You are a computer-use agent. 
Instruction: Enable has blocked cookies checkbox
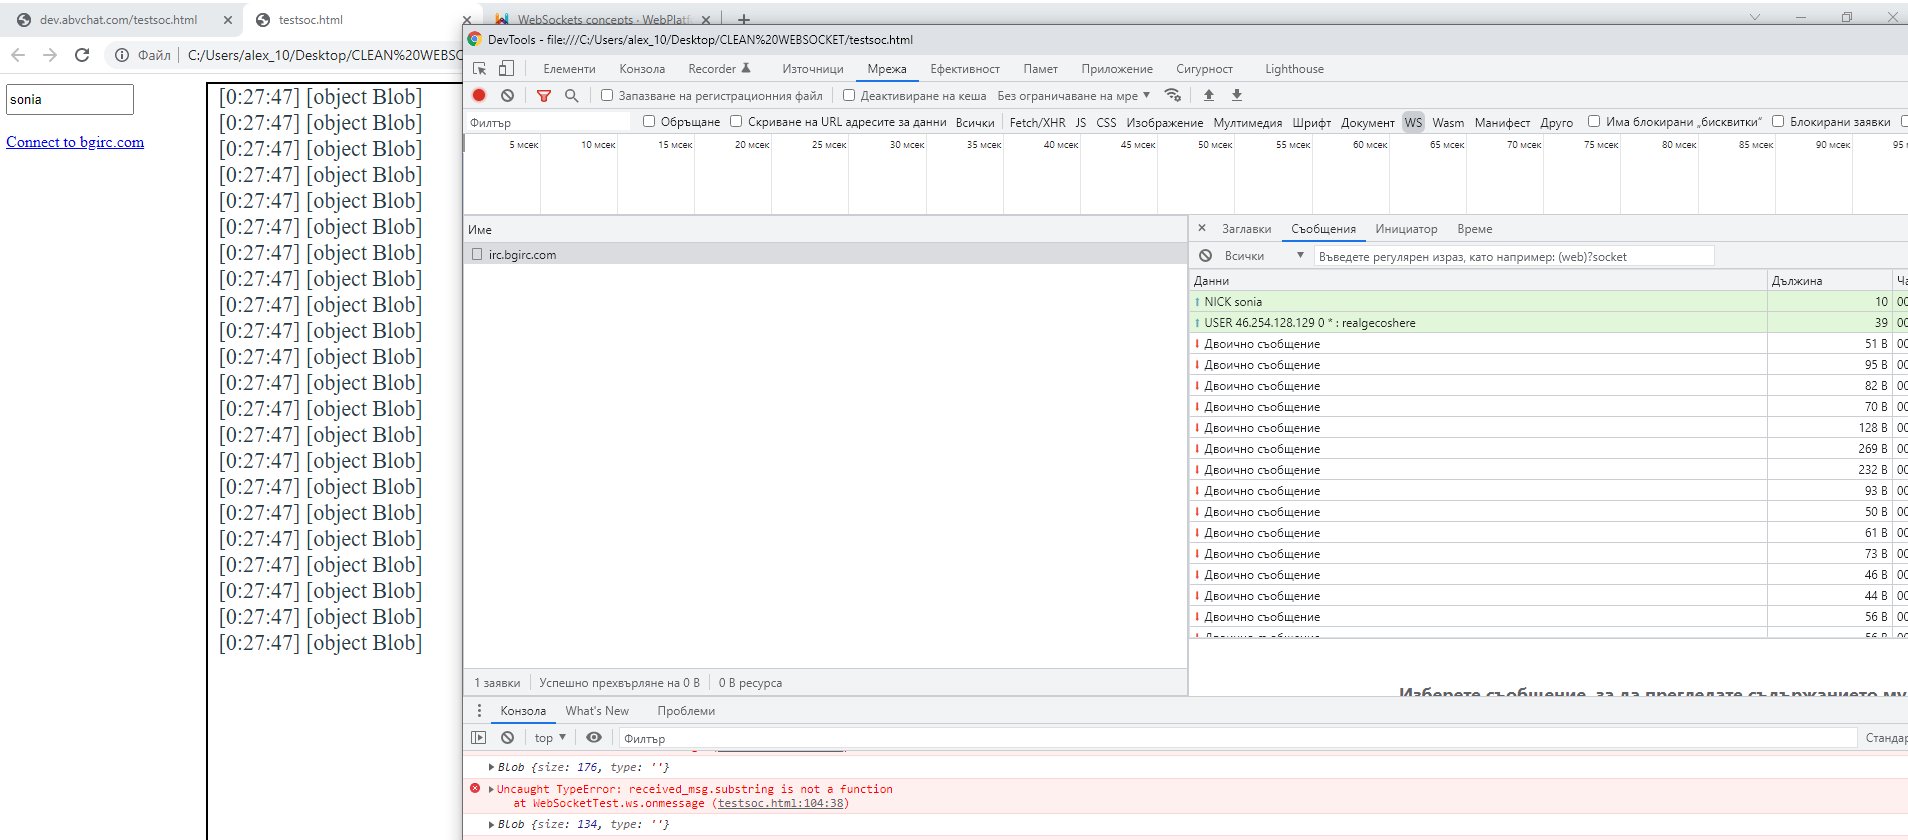coord(1594,122)
